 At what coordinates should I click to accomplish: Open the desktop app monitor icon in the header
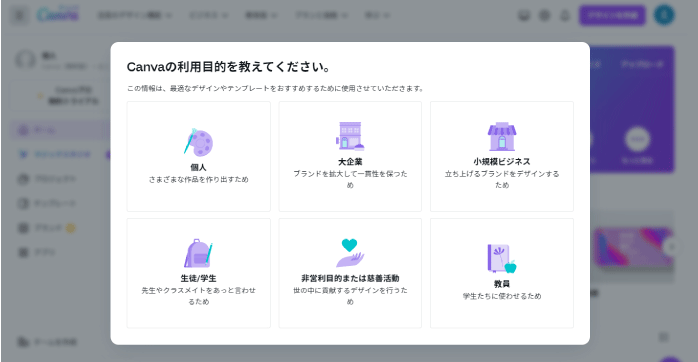tap(524, 16)
